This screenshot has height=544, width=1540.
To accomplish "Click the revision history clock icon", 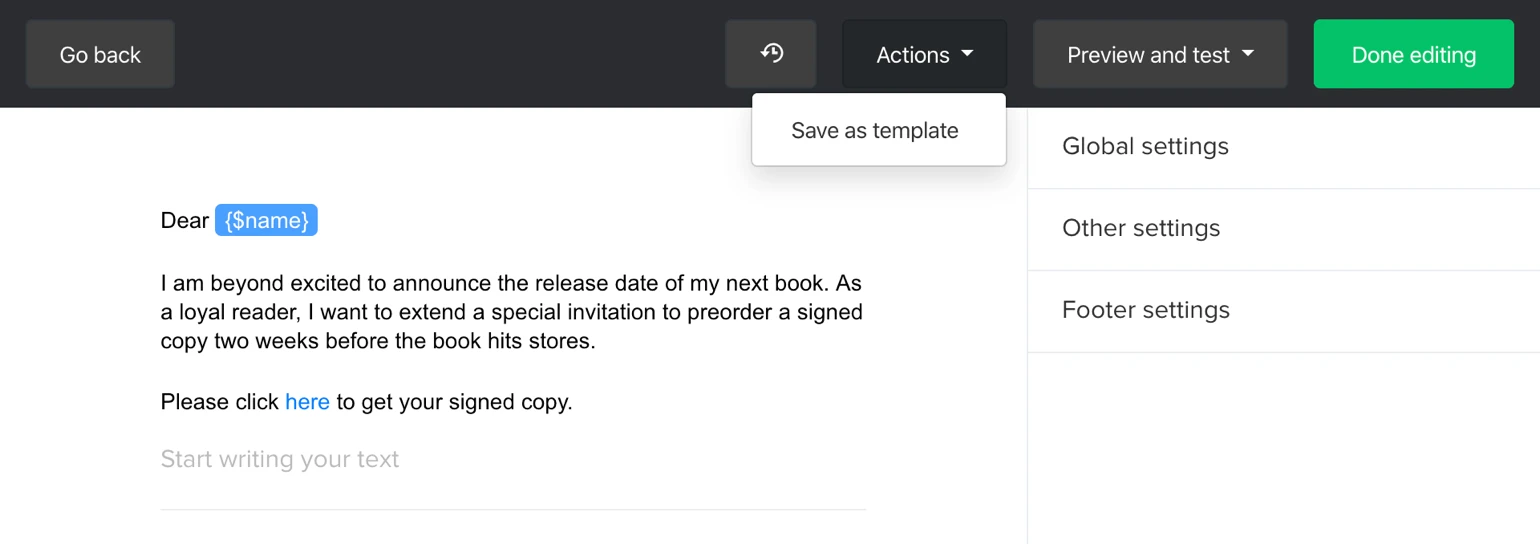I will (x=771, y=54).
